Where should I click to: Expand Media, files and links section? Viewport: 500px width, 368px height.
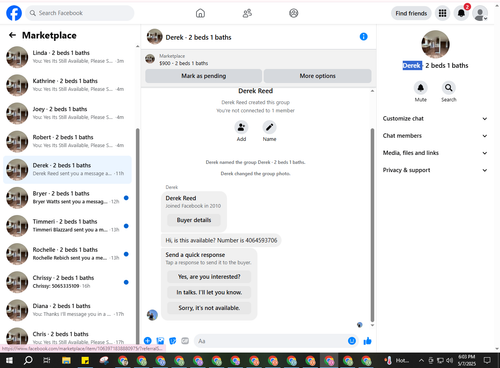tap(435, 153)
